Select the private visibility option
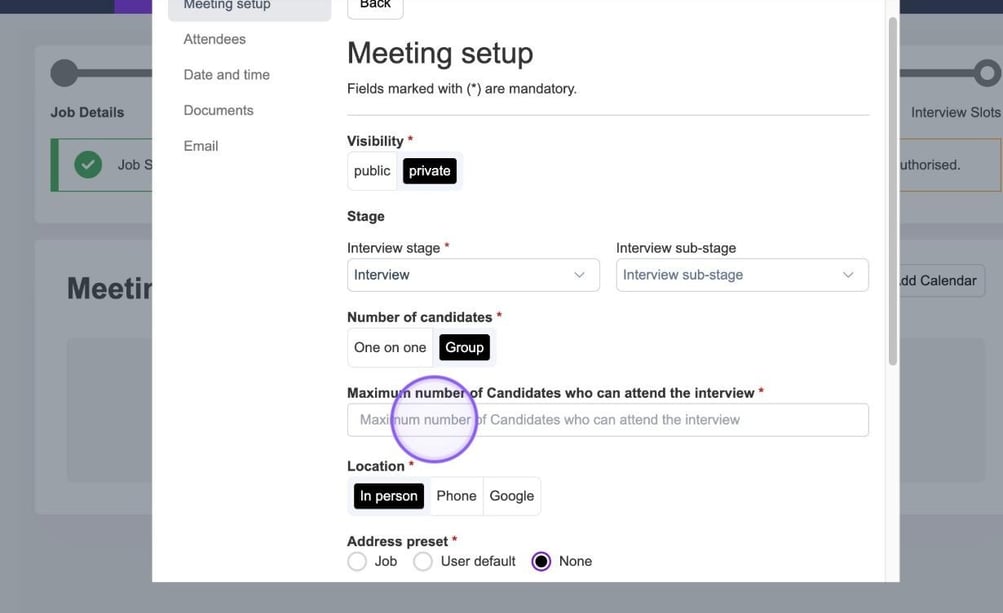1003x613 pixels. point(429,171)
